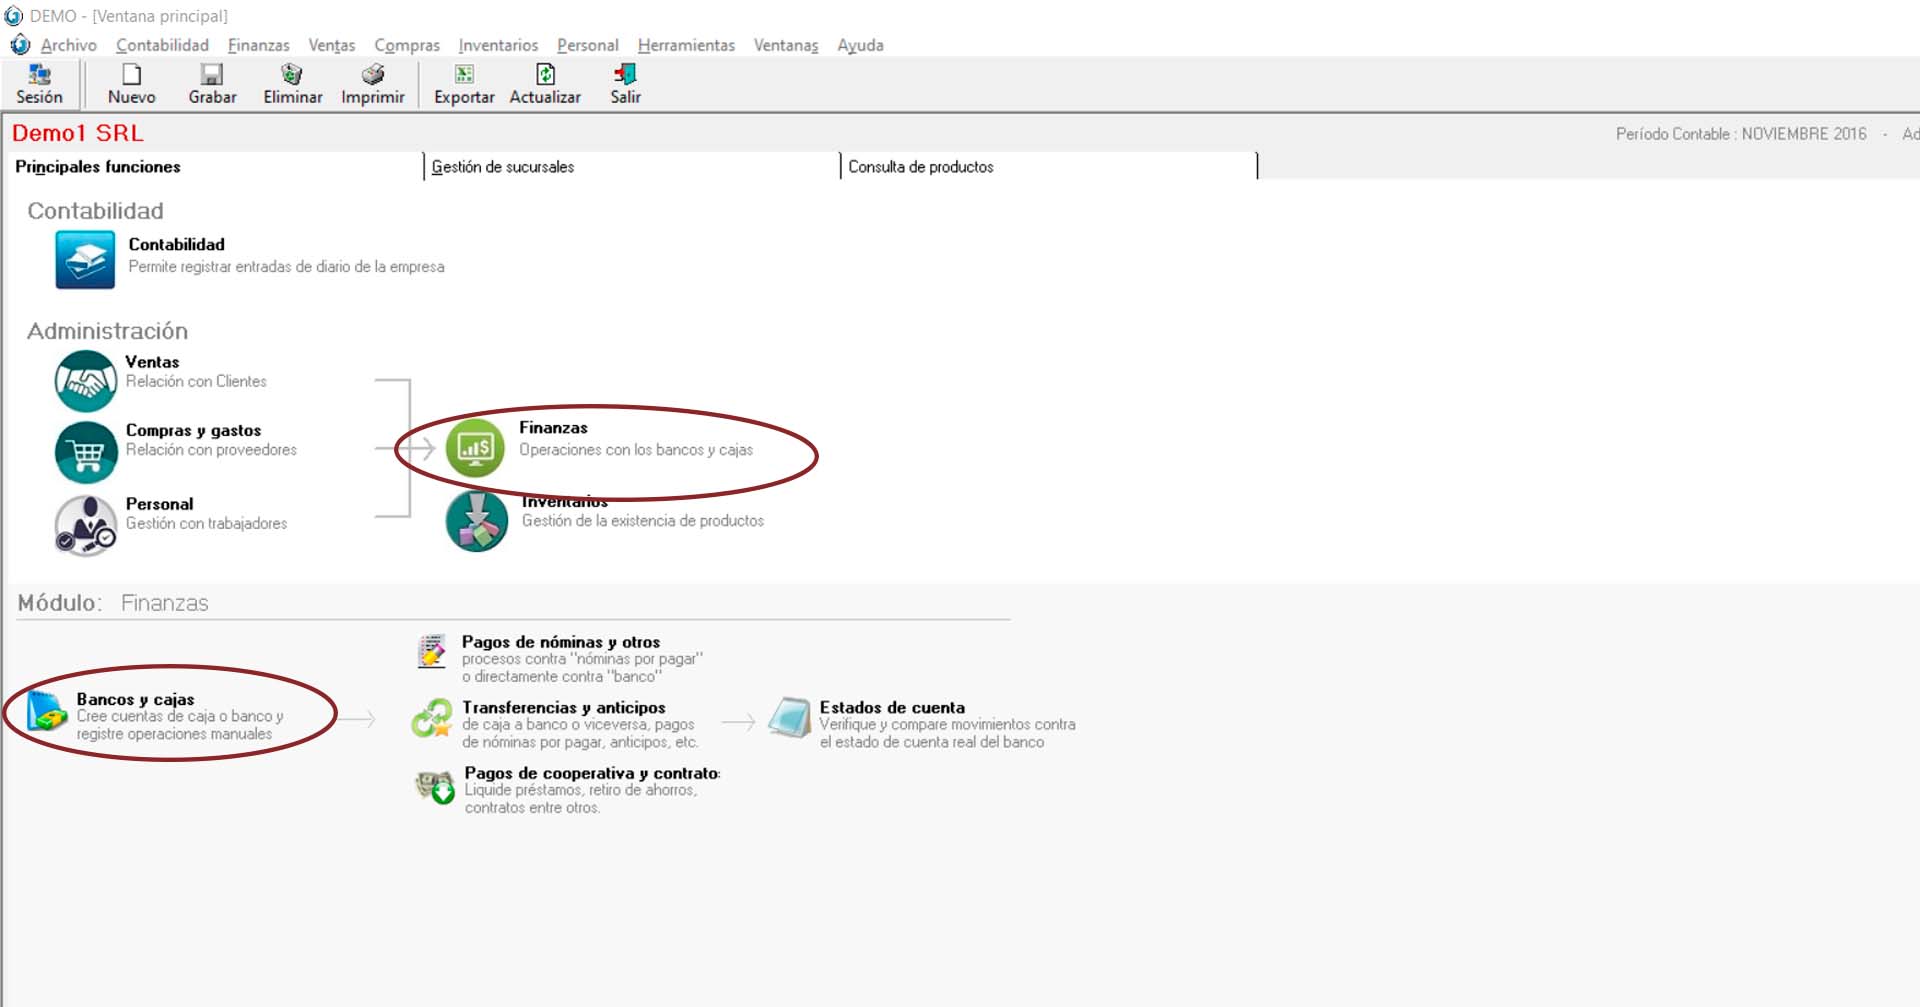Image resolution: width=1920 pixels, height=1007 pixels.
Task: Create new record with Nuevo icon
Action: pyautogui.click(x=131, y=75)
